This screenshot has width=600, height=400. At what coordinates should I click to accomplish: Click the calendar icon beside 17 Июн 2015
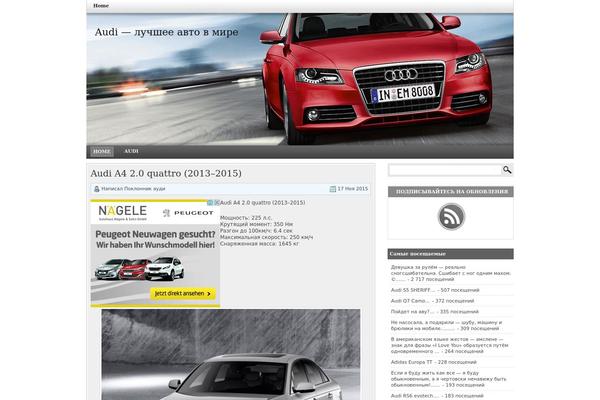(333, 189)
